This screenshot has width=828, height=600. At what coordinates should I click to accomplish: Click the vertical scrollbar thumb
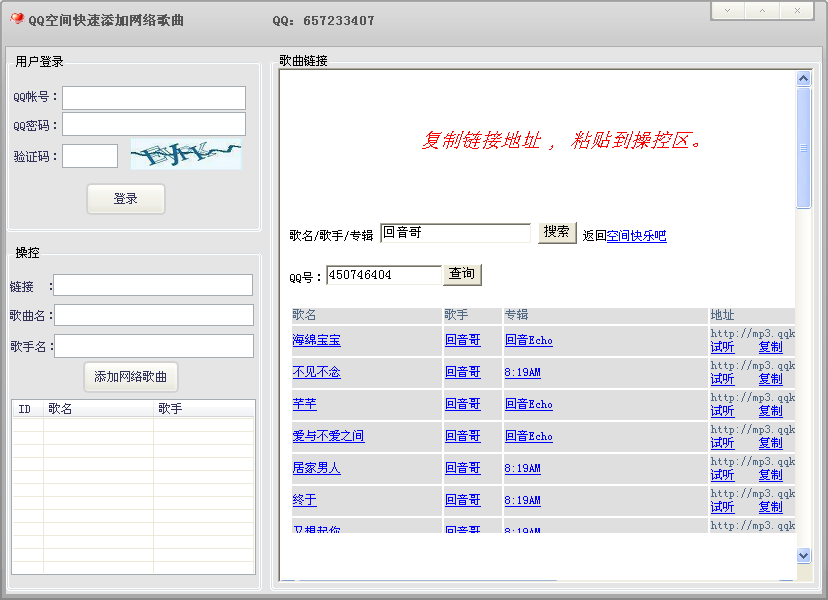click(803, 148)
